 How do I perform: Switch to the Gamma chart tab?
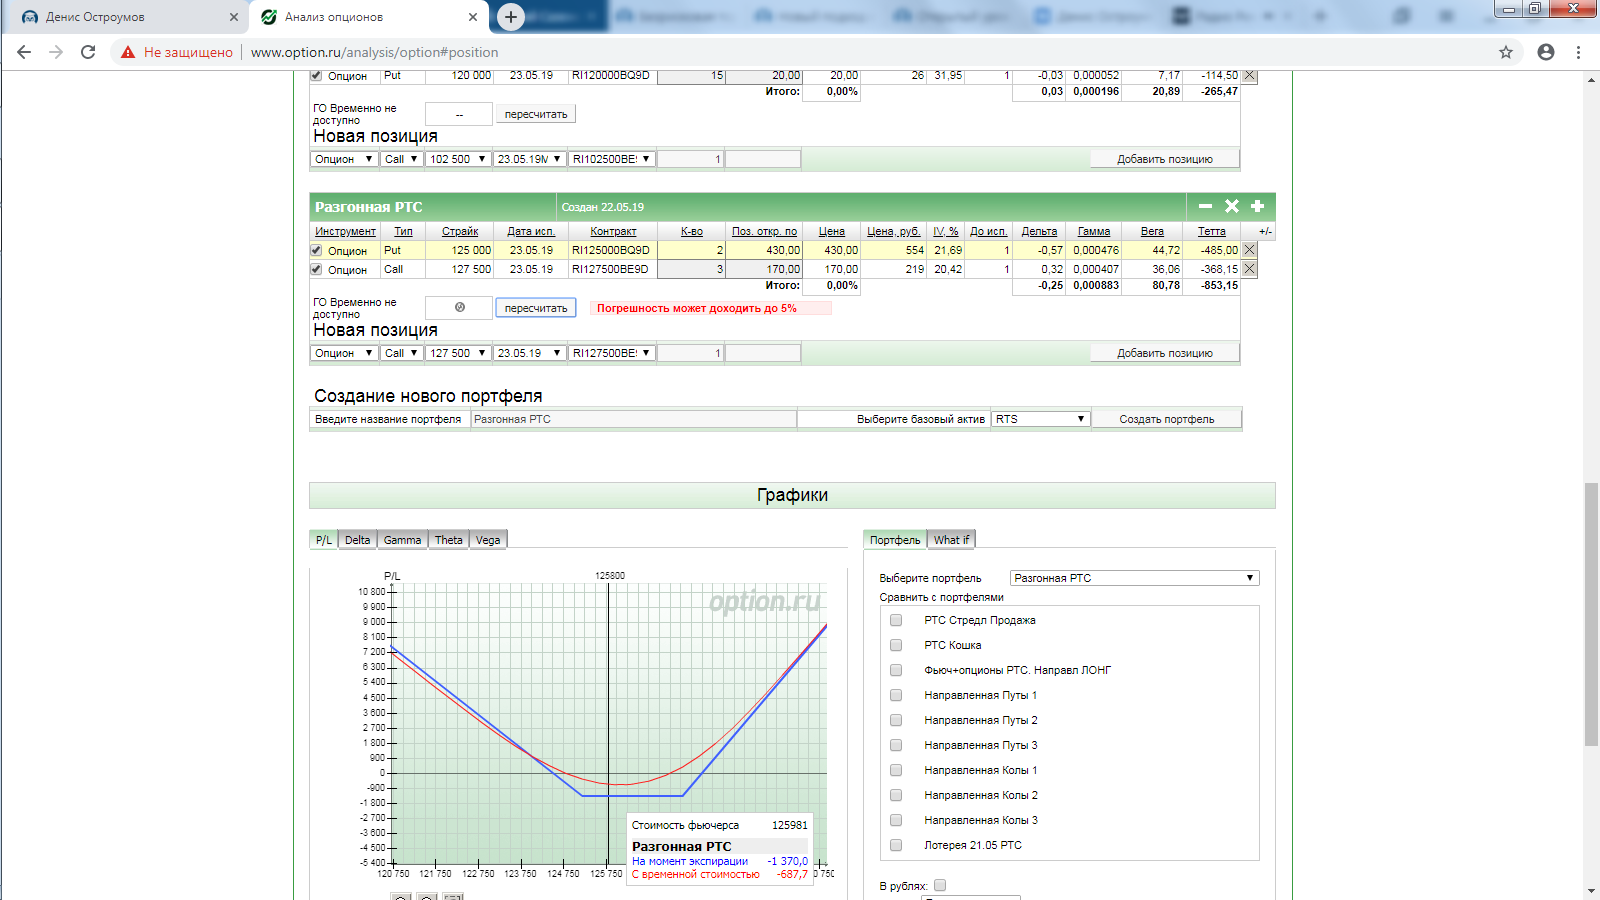tap(402, 540)
